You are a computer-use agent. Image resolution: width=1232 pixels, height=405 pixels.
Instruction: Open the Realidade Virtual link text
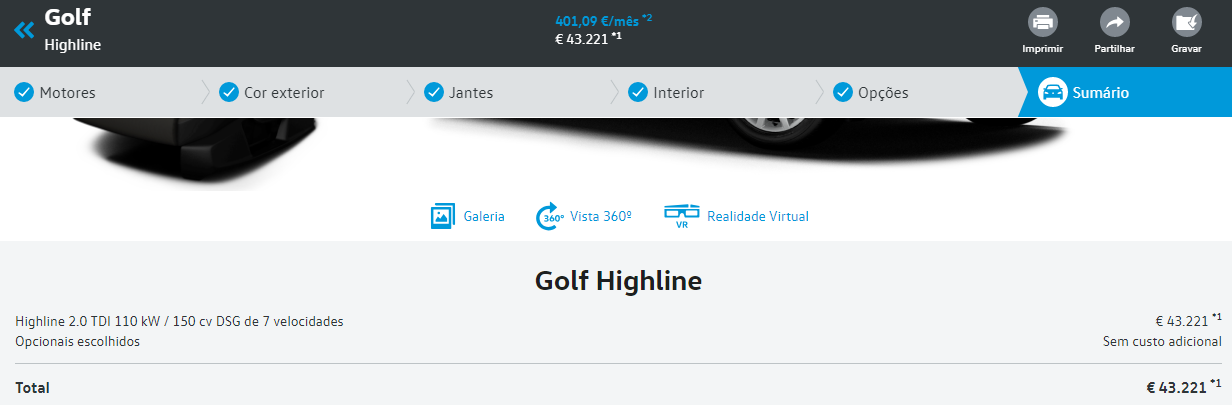(757, 216)
